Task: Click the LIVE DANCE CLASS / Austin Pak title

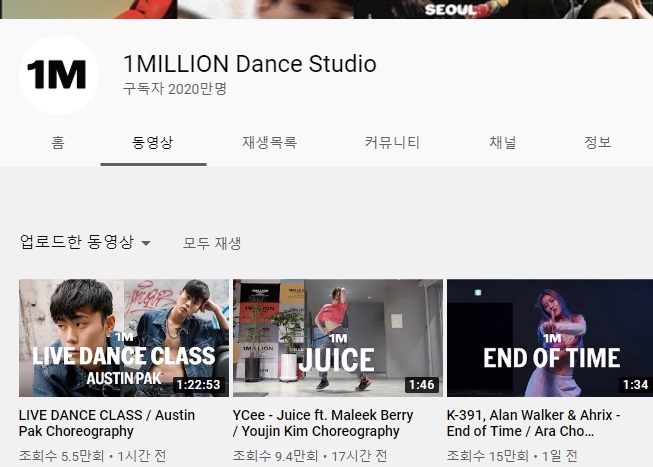Action: point(107,423)
